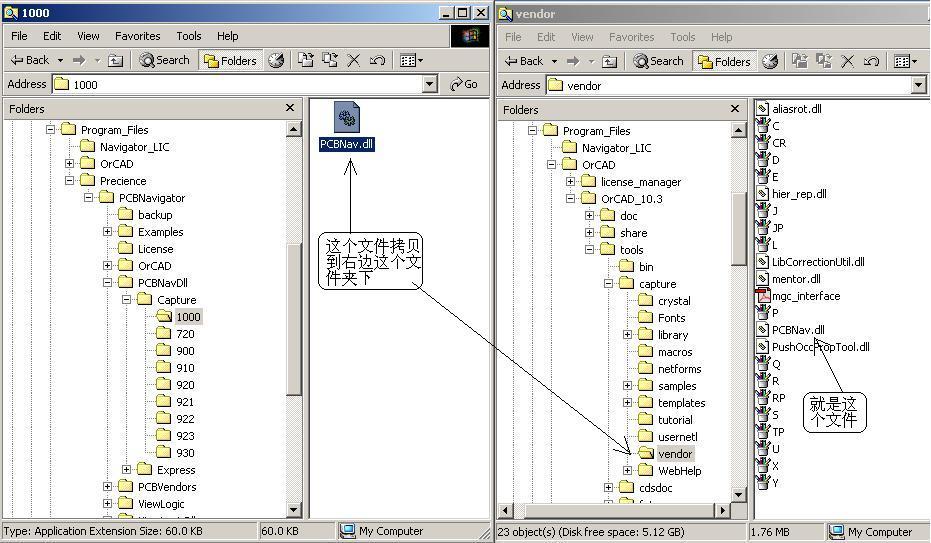Select the RP file in vendor list
The height and width of the screenshot is (543, 931).
pos(771,398)
